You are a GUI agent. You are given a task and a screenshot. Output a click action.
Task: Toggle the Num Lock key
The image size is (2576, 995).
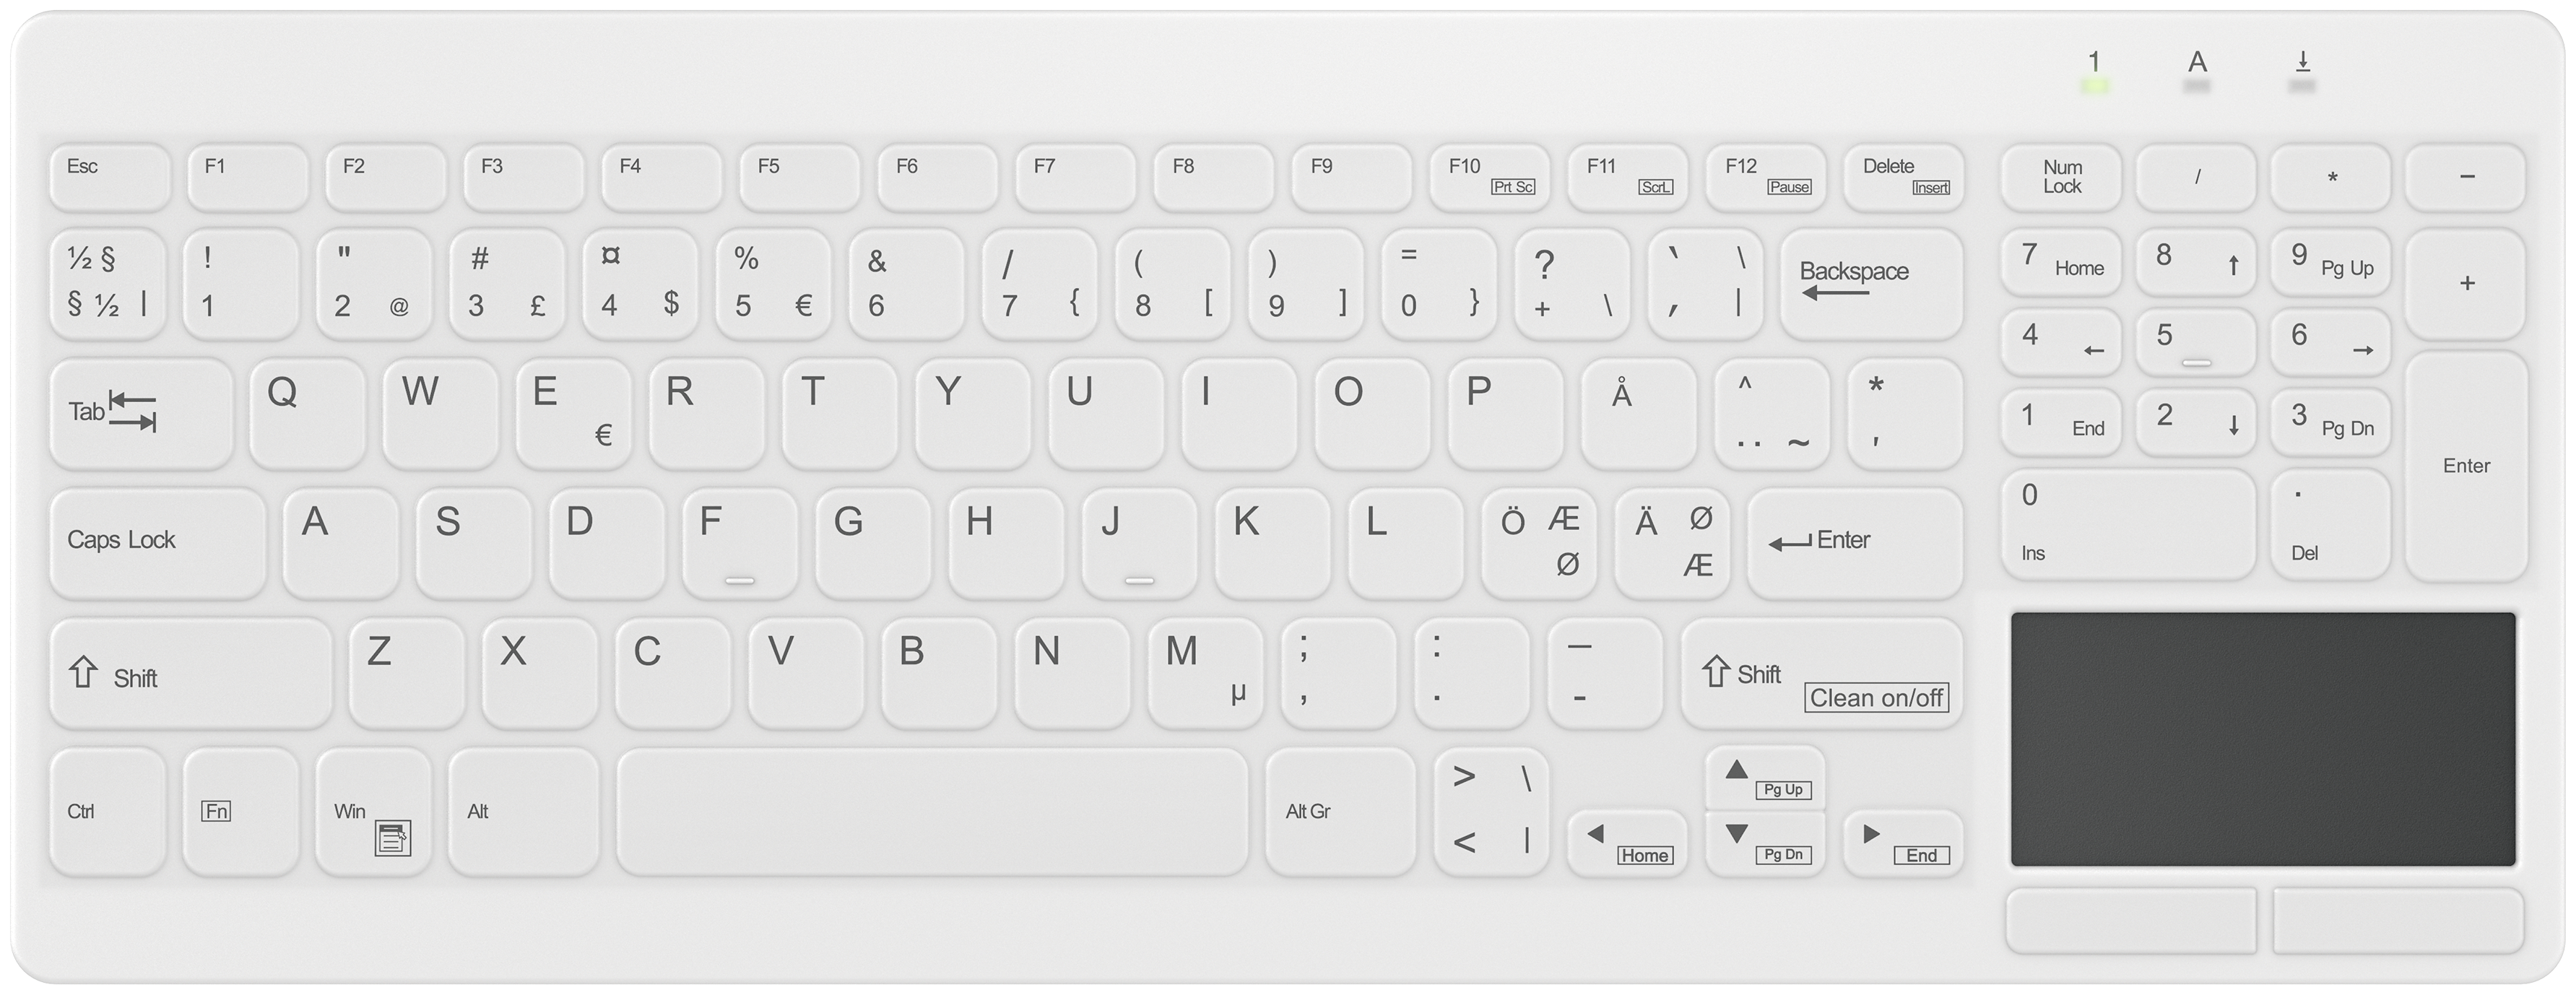coord(2061,178)
